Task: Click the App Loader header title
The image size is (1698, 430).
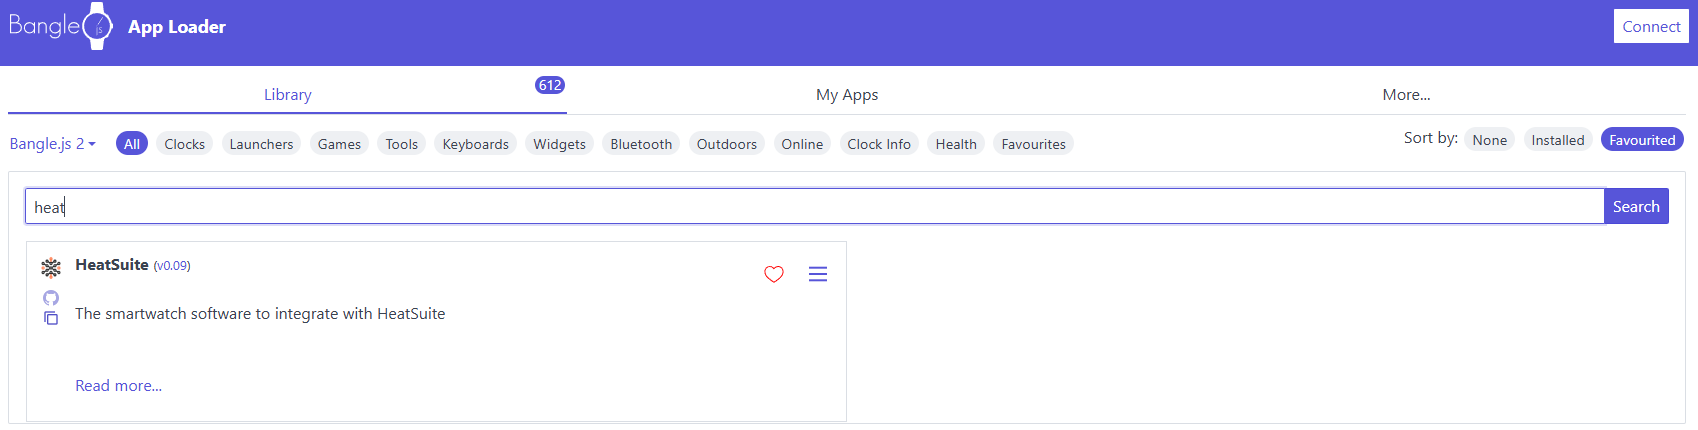Action: click(177, 27)
